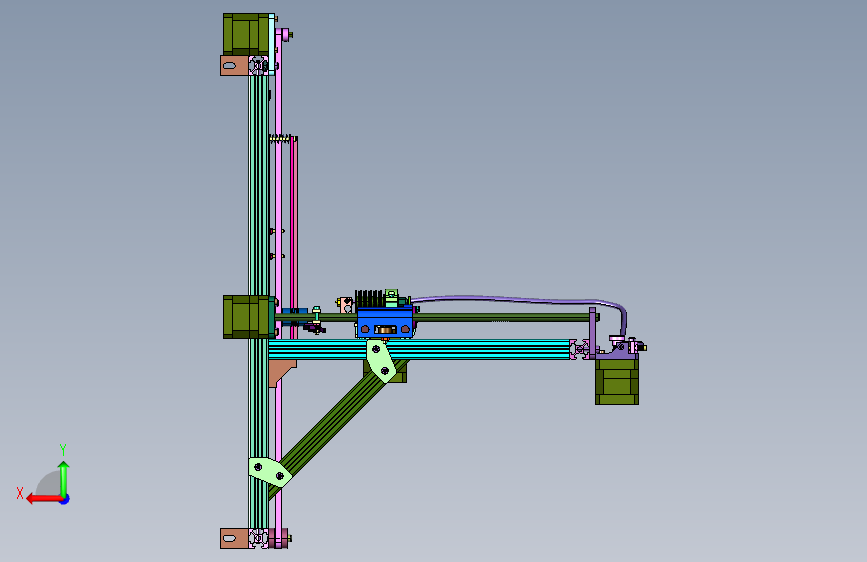The image size is (867, 562).
Task: Select the tall pink vertical plate beside the column
Action: (x=279, y=288)
